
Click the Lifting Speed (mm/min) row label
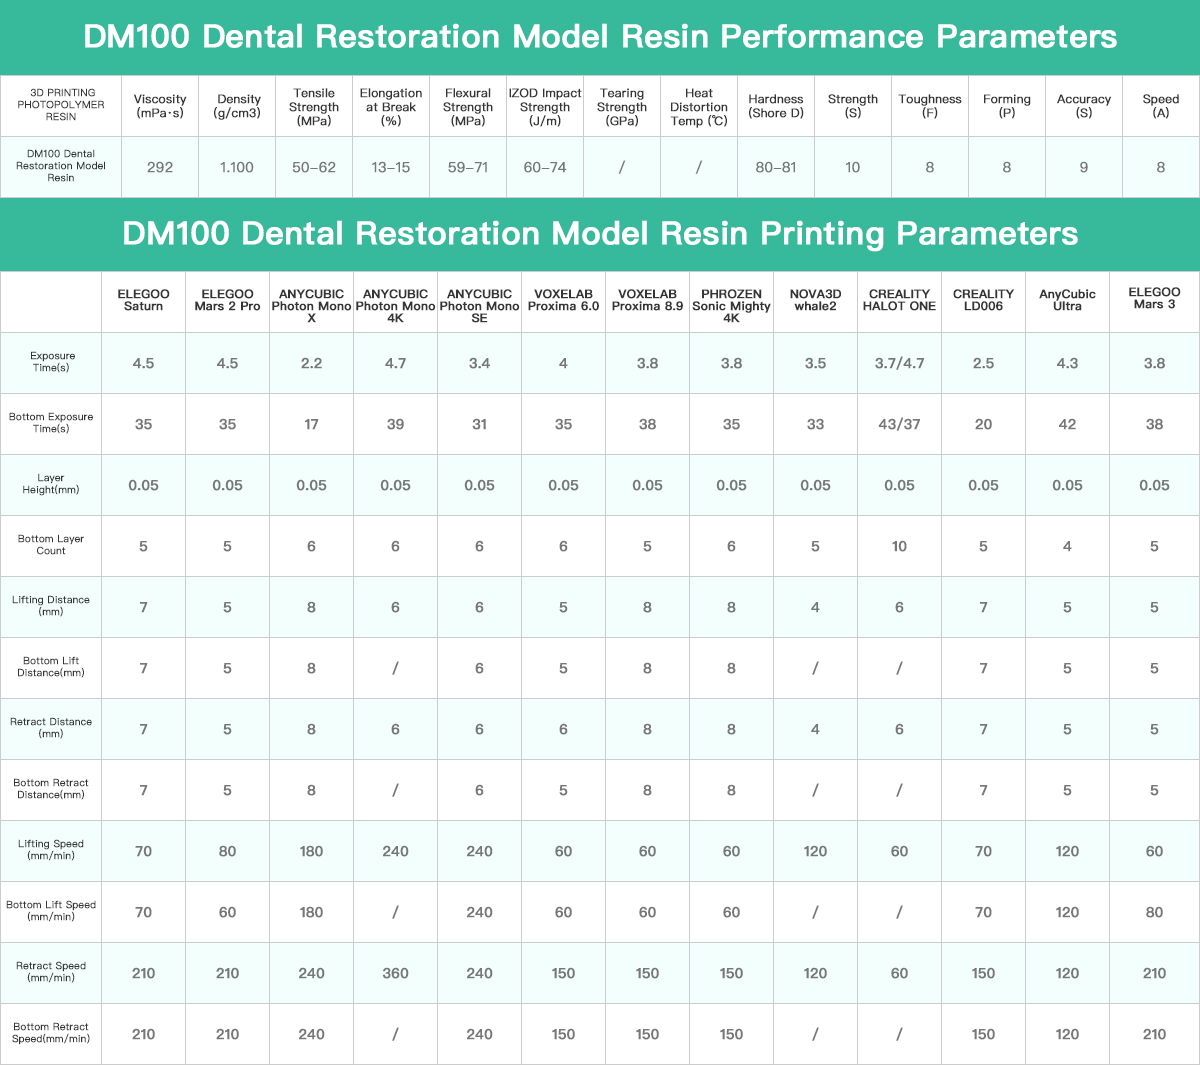[x=51, y=850]
